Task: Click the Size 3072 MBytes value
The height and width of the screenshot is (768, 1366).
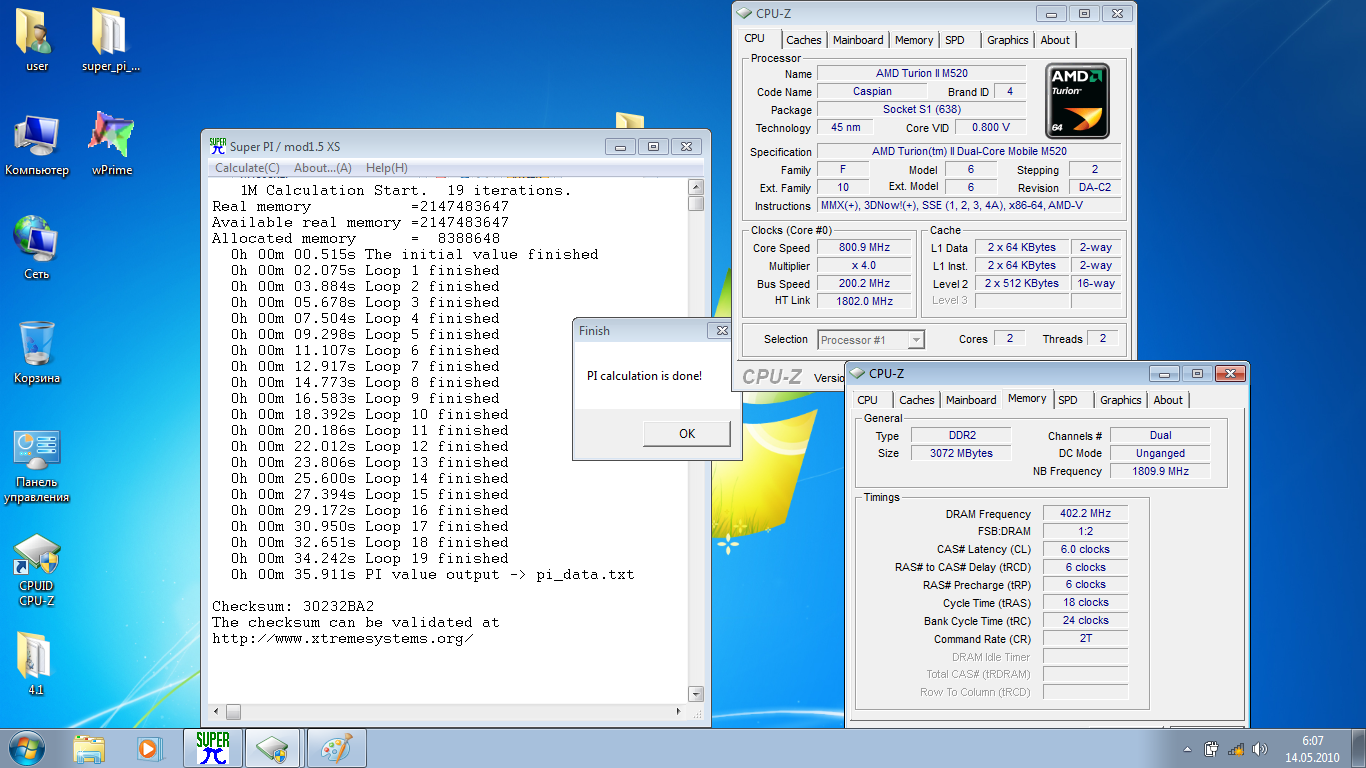Action: (962, 453)
